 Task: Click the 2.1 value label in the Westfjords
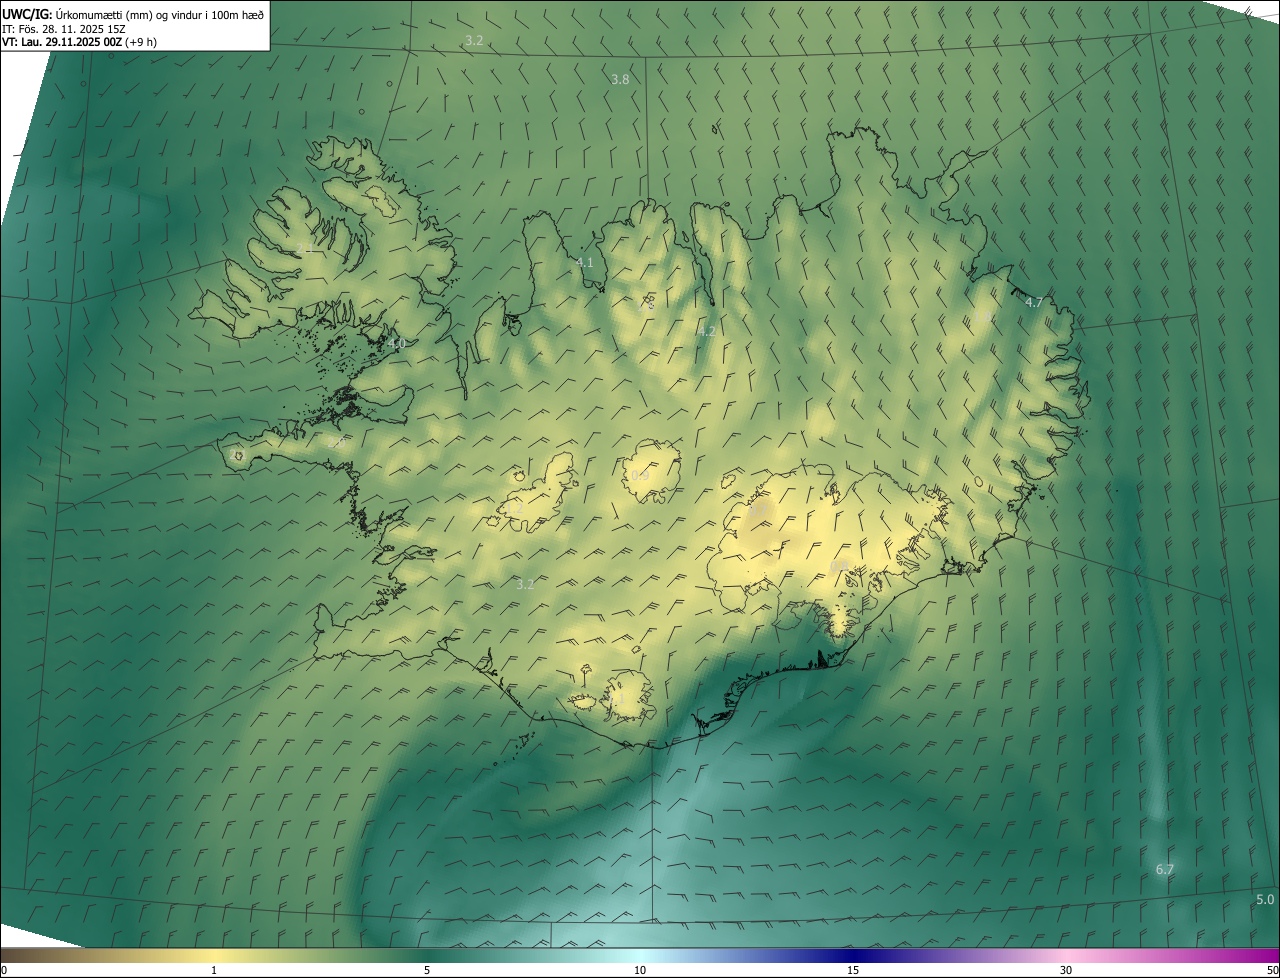pos(304,248)
